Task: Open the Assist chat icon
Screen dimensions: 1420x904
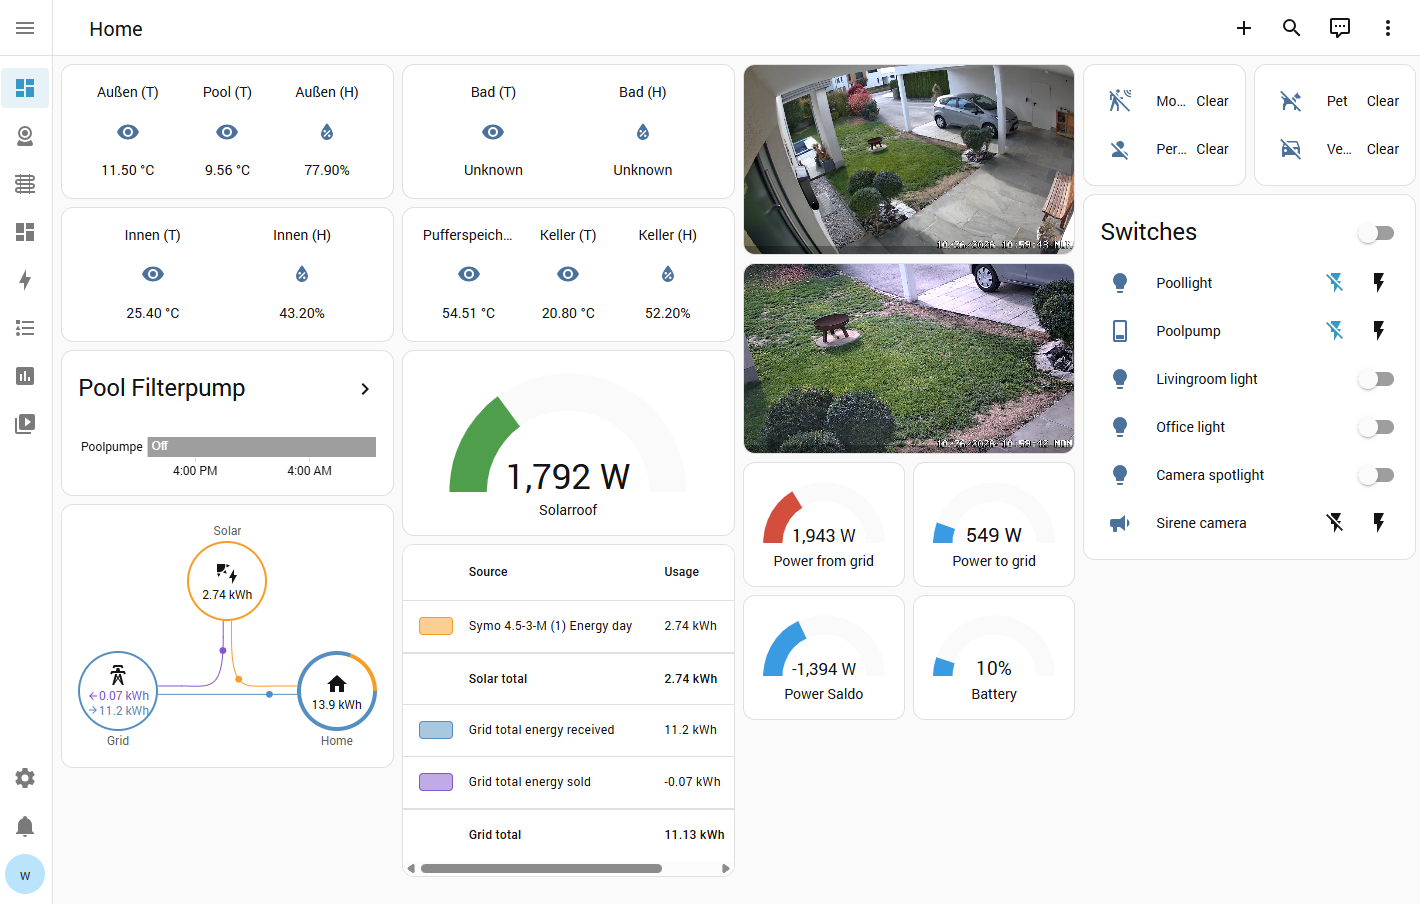Action: tap(1340, 28)
